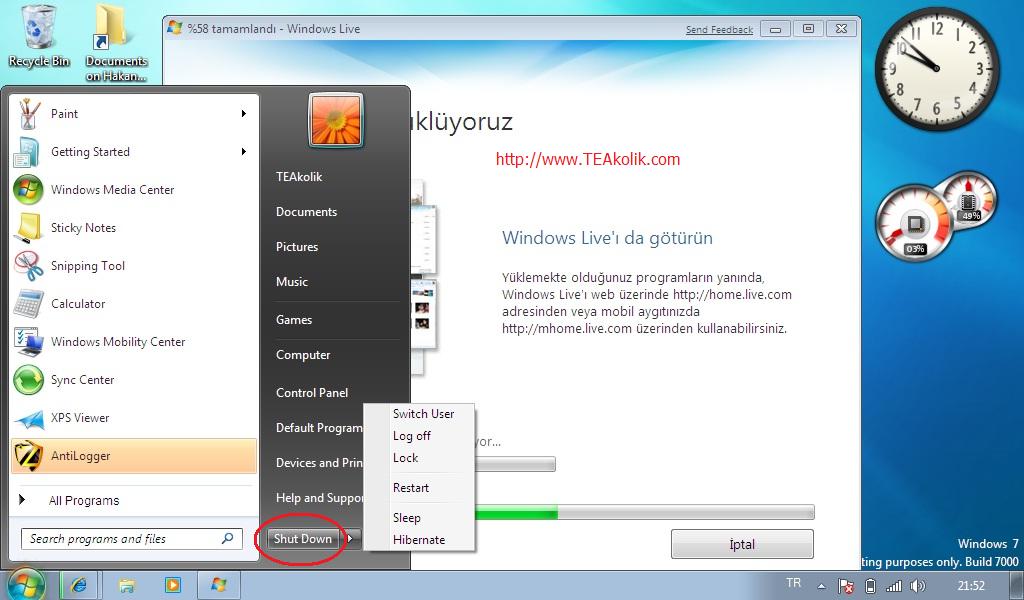The image size is (1024, 600).
Task: Minimize the Windows Live installer window
Action: (775, 29)
